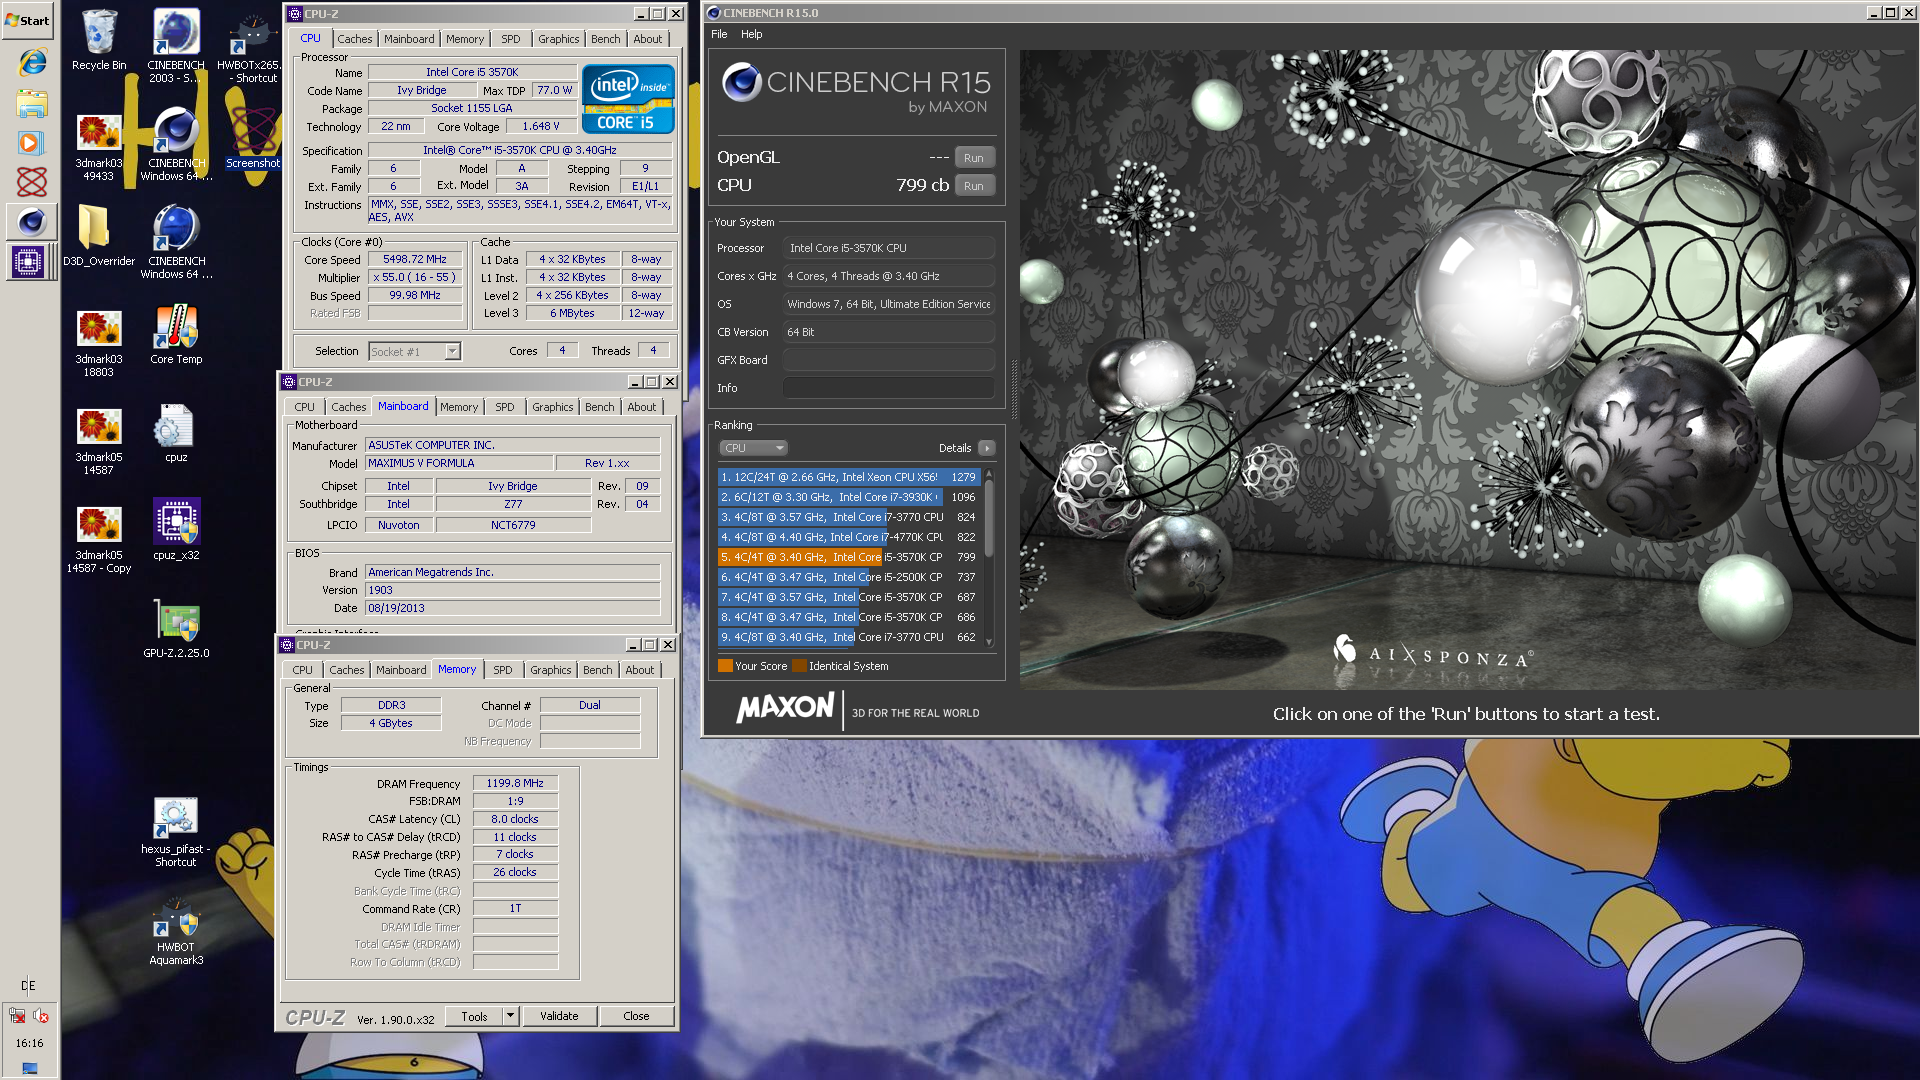Open the CPU ranking type dropdown
The width and height of the screenshot is (1920, 1080).
point(754,448)
